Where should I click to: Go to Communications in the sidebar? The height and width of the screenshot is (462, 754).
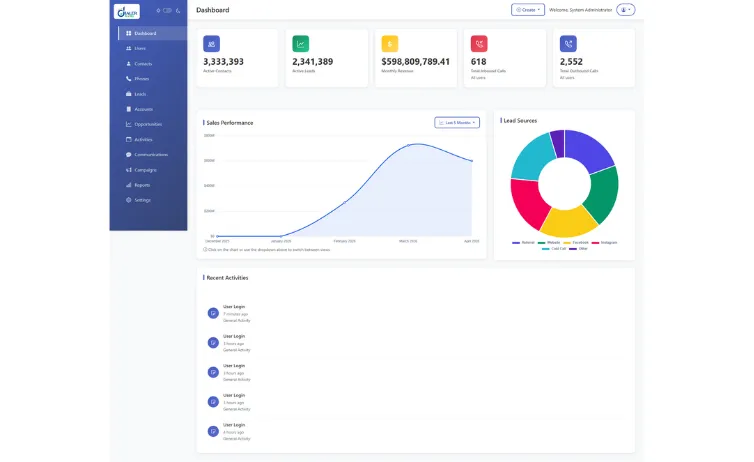(x=153, y=154)
